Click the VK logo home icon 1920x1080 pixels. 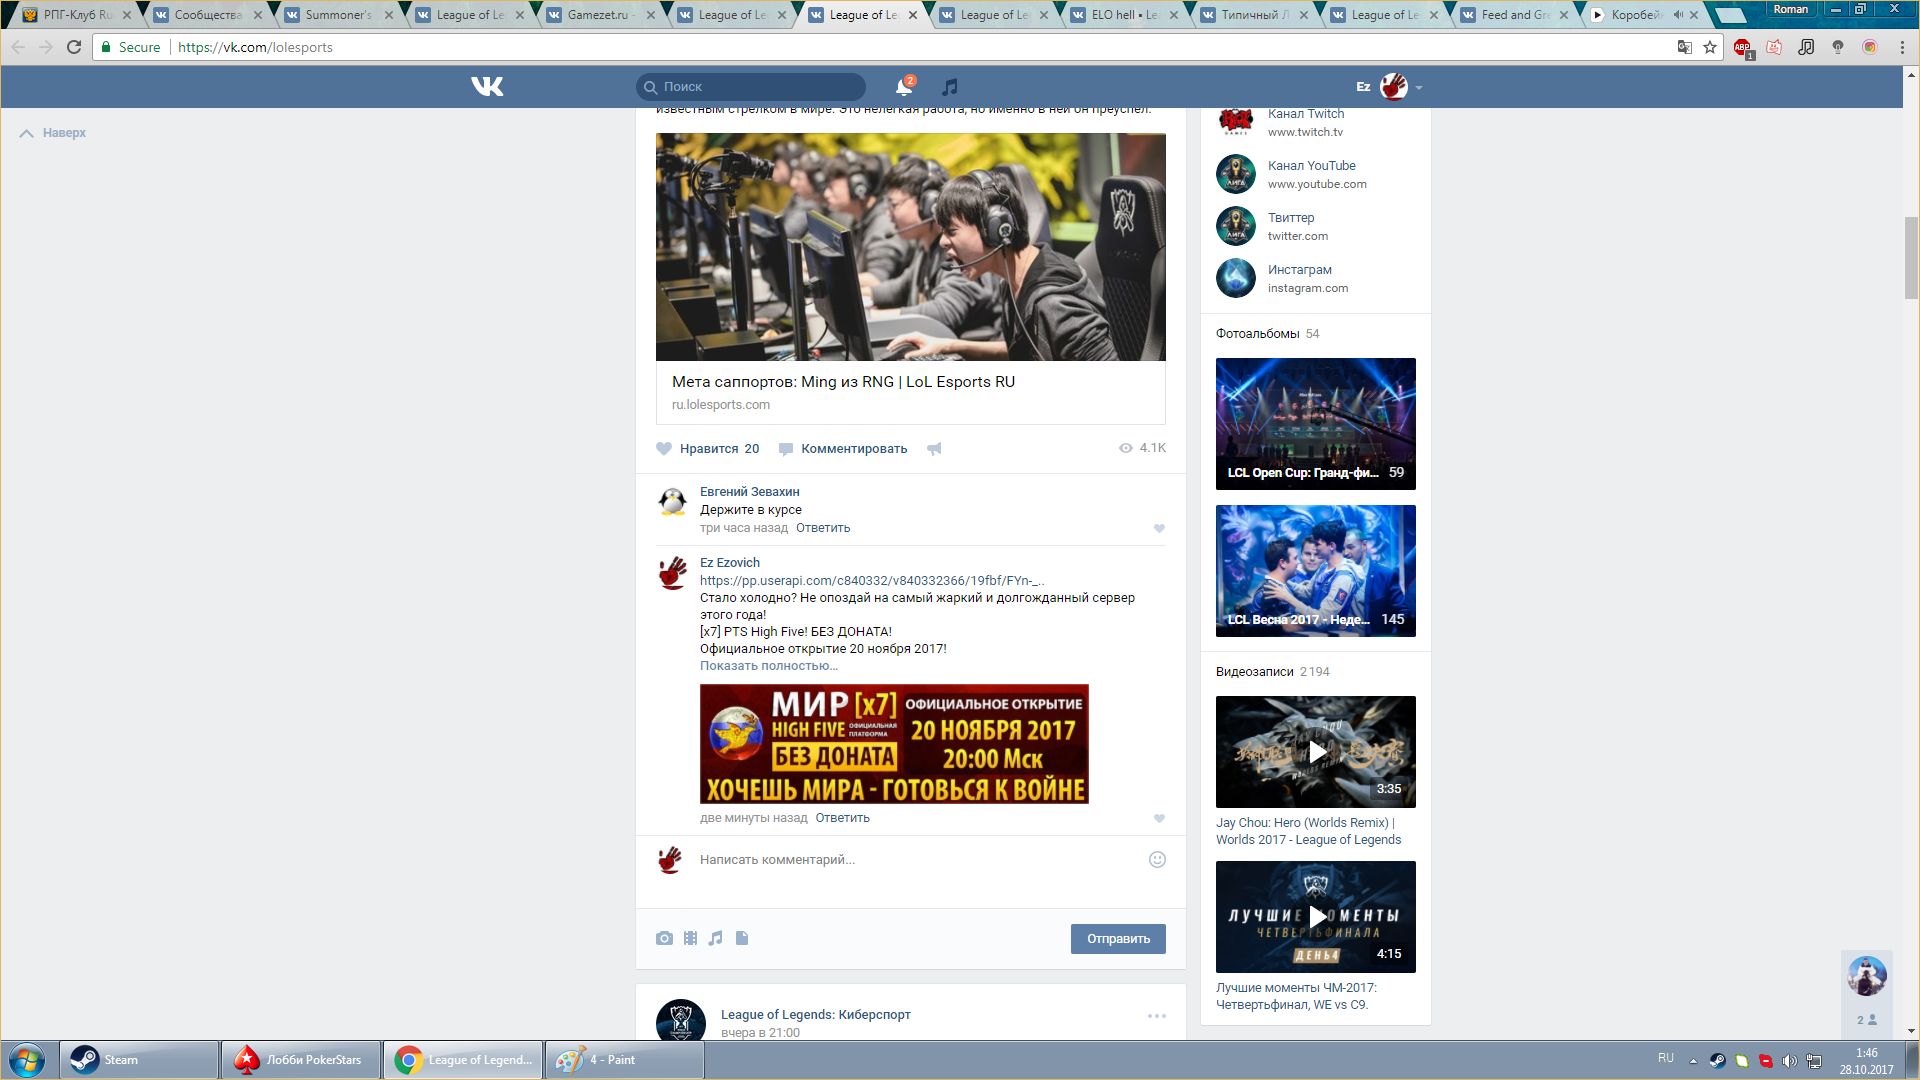coord(487,87)
